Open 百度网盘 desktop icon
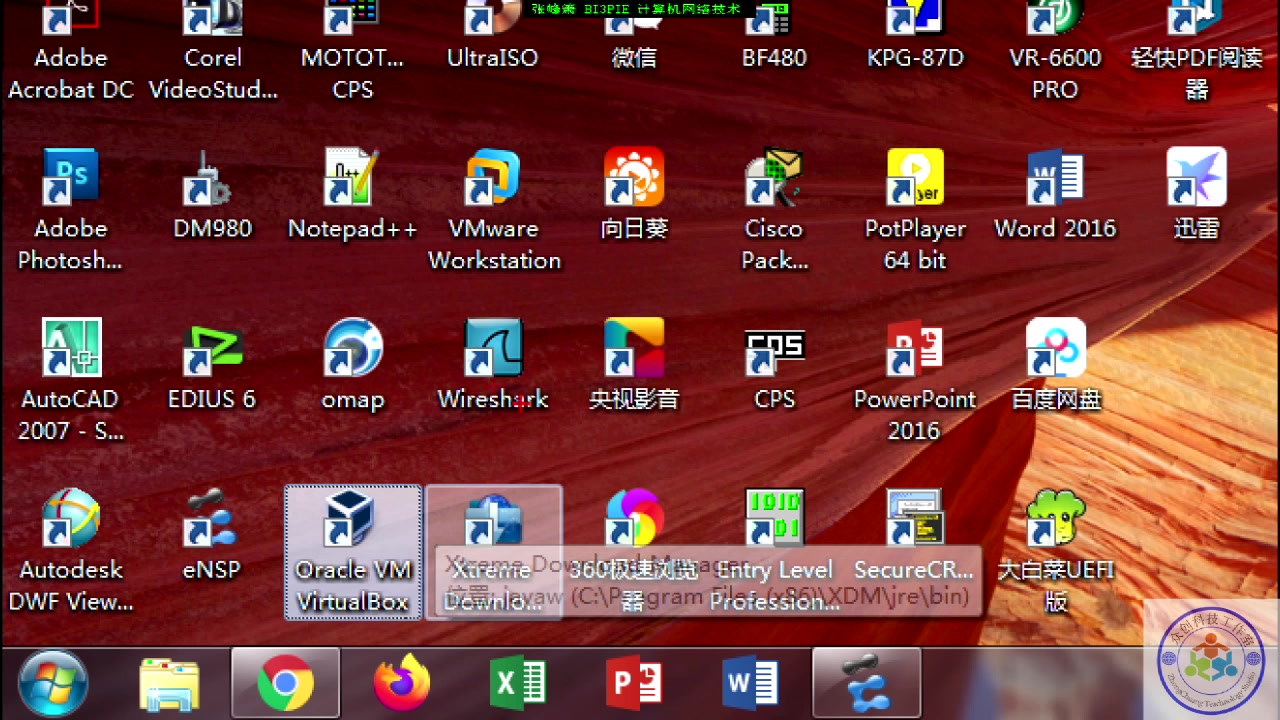Screen dimensions: 1280x720 click(1055, 366)
